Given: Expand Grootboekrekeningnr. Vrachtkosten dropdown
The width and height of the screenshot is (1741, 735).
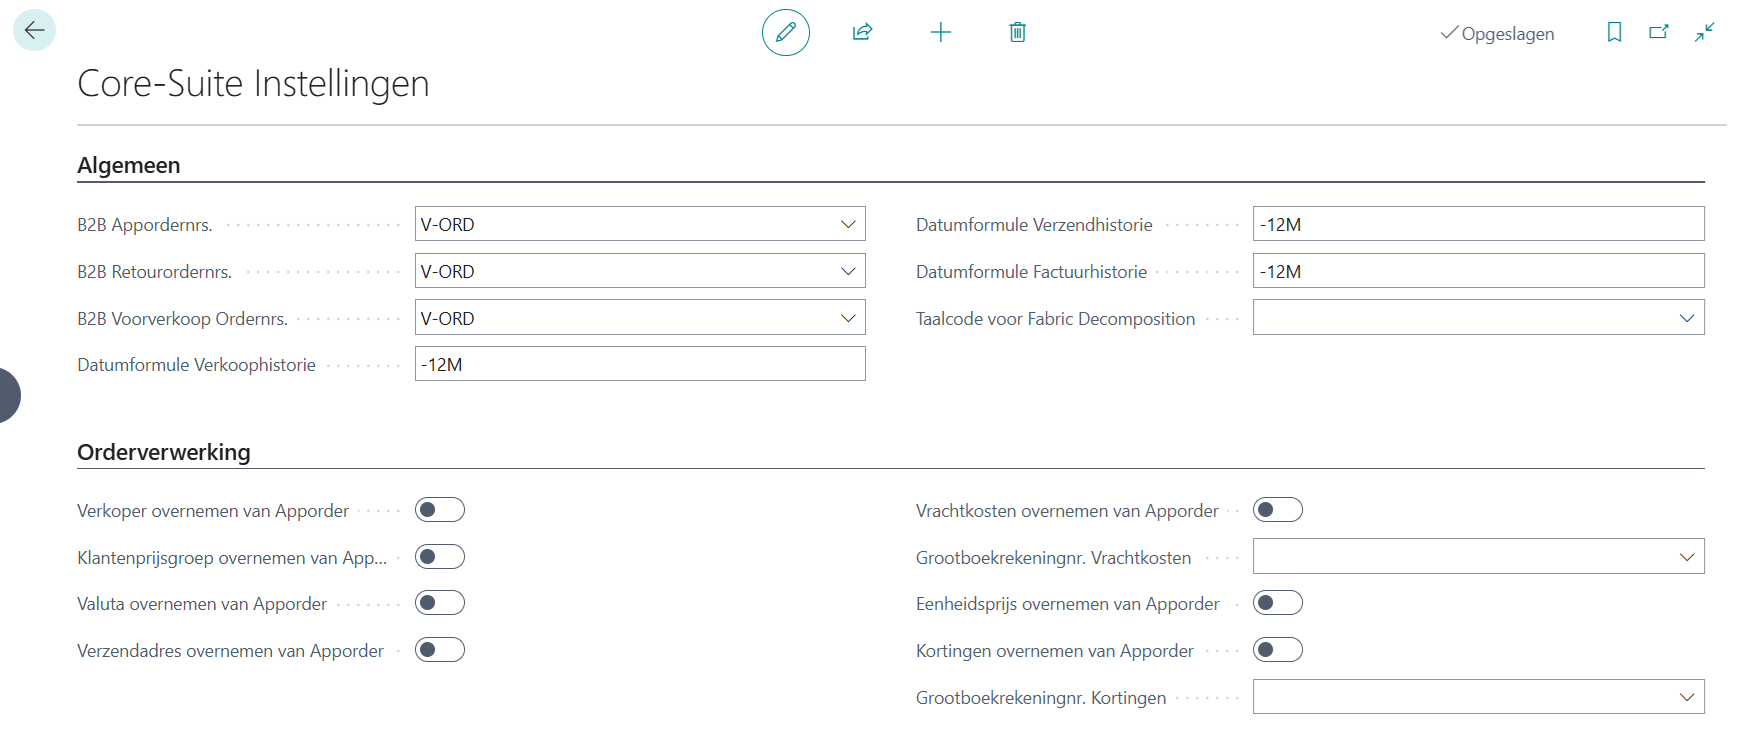Looking at the screenshot, I should tap(1687, 557).
